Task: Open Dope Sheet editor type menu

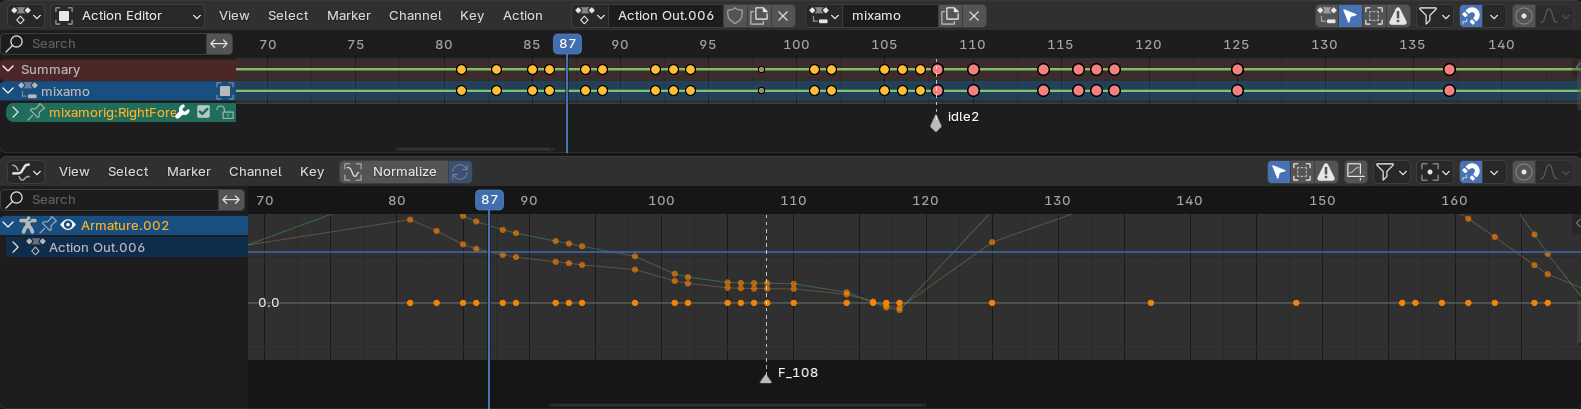Action: point(25,15)
